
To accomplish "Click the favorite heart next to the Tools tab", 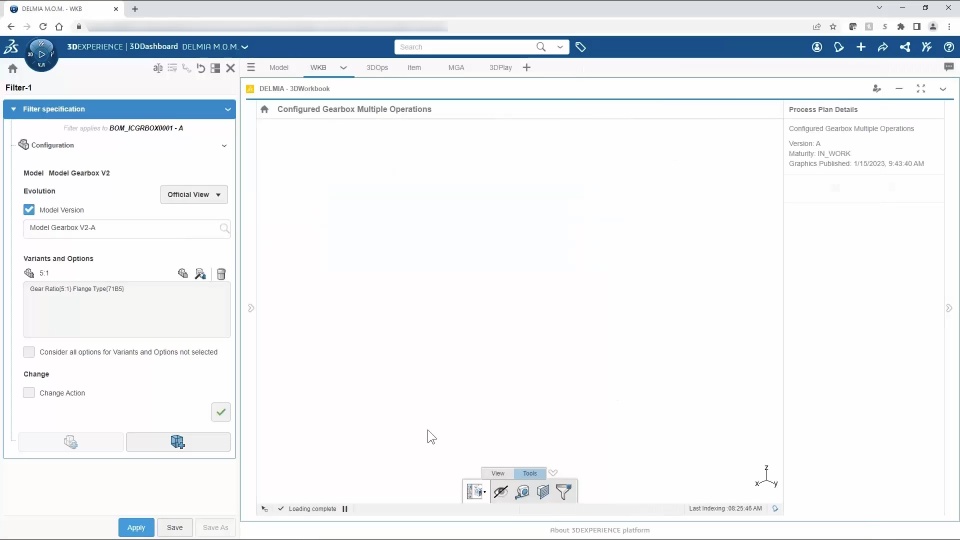I will (553, 473).
